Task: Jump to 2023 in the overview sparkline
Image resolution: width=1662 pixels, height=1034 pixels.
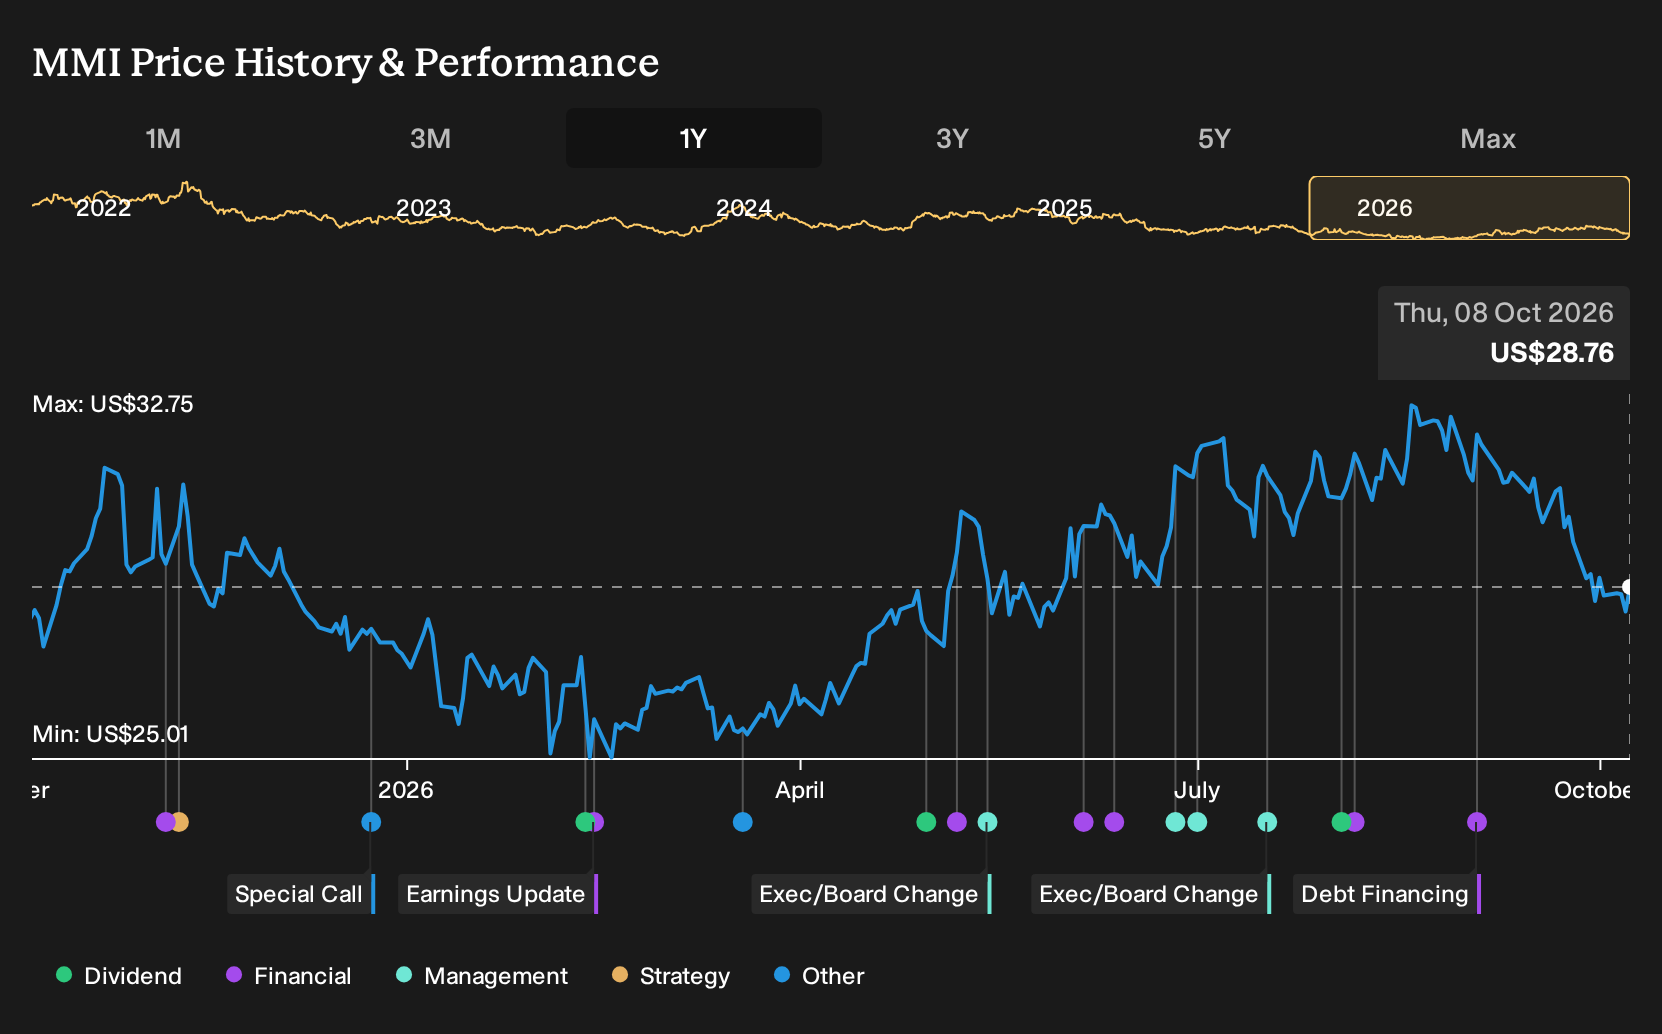Action: pyautogui.click(x=423, y=208)
